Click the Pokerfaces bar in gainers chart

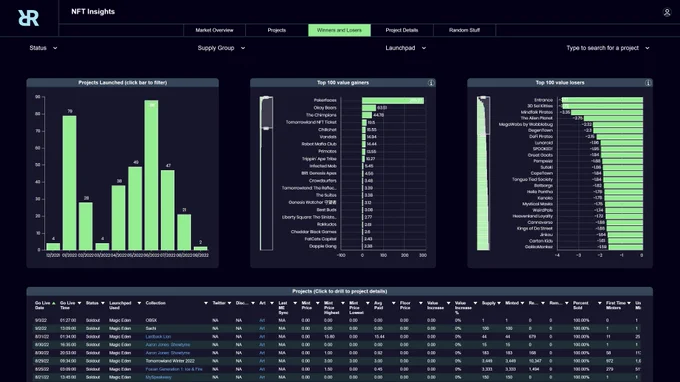pos(393,100)
